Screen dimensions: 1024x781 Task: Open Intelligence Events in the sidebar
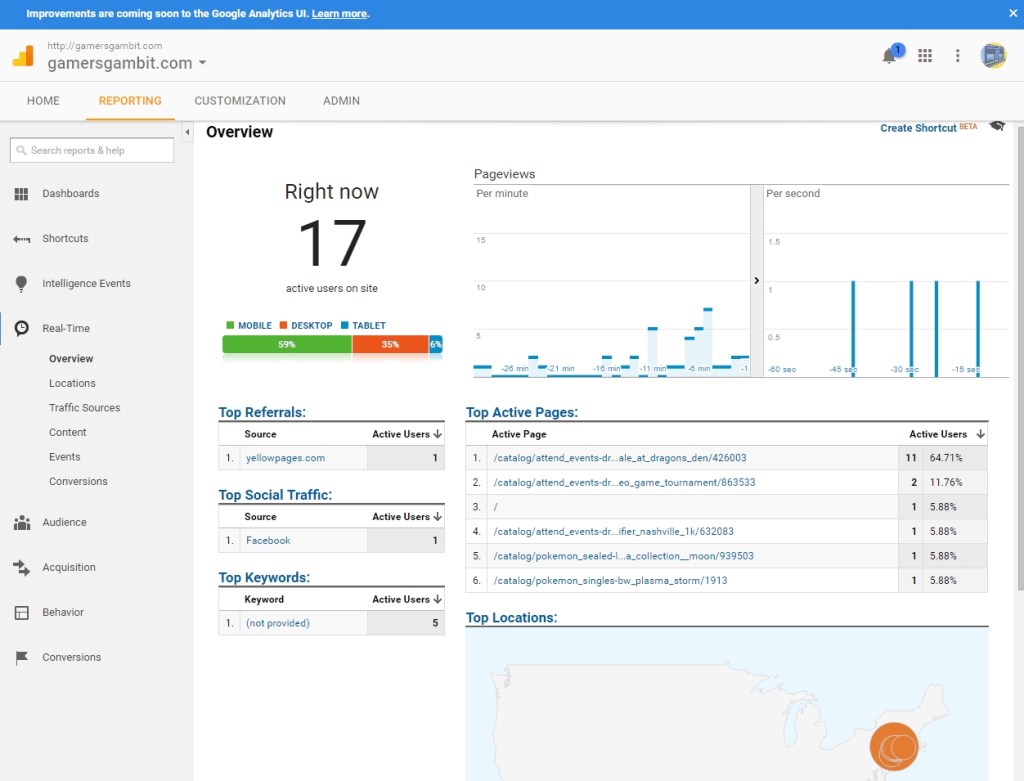point(21,283)
